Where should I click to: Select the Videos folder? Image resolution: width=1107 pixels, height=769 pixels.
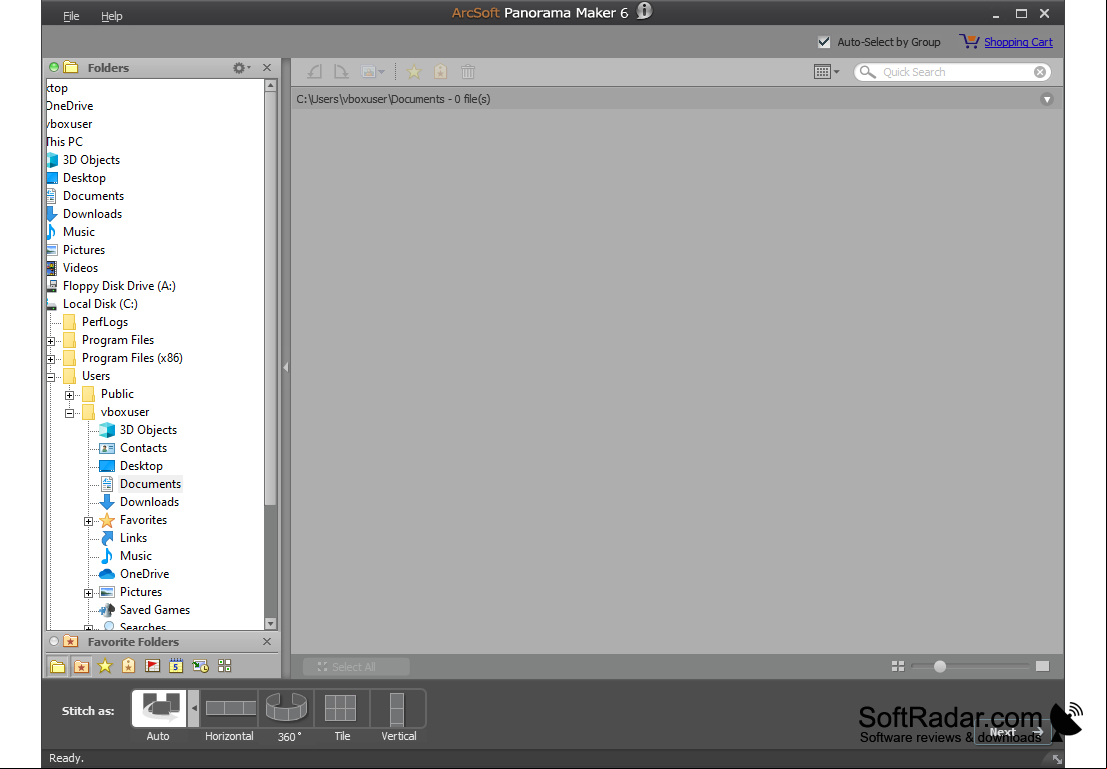[x=80, y=268]
